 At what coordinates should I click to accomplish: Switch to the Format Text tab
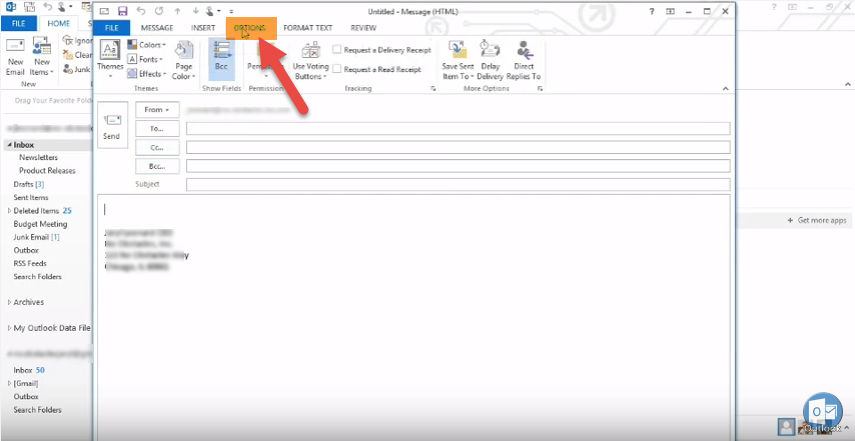308,28
